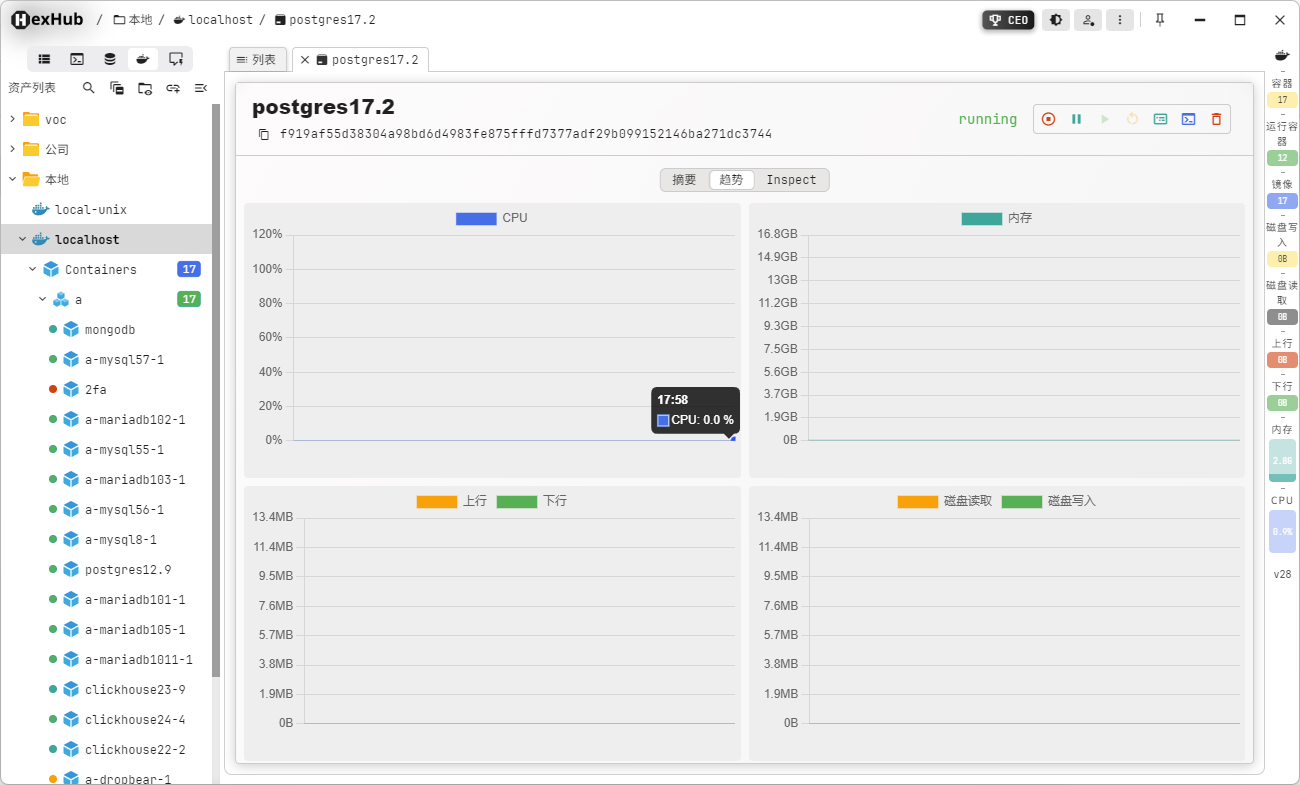Screen dimensions: 1300x785
Task: Open the container terminal icon
Action: point(1188,119)
